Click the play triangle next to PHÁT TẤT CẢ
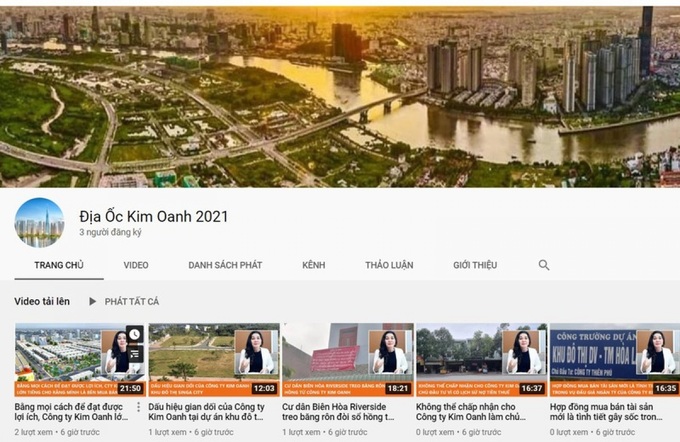680x442 pixels. pyautogui.click(x=92, y=301)
